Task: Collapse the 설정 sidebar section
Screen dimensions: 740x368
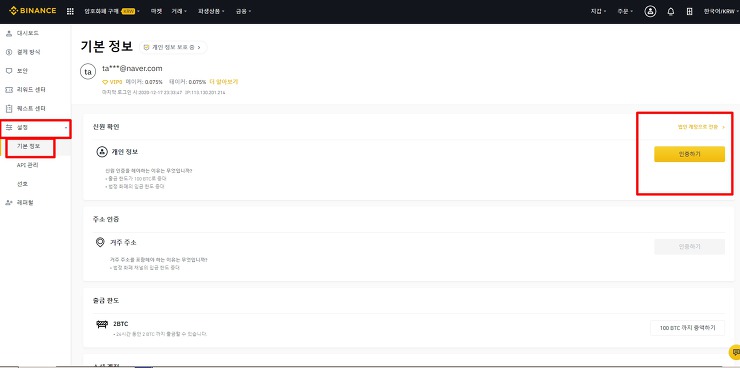Action: pyautogui.click(x=35, y=128)
